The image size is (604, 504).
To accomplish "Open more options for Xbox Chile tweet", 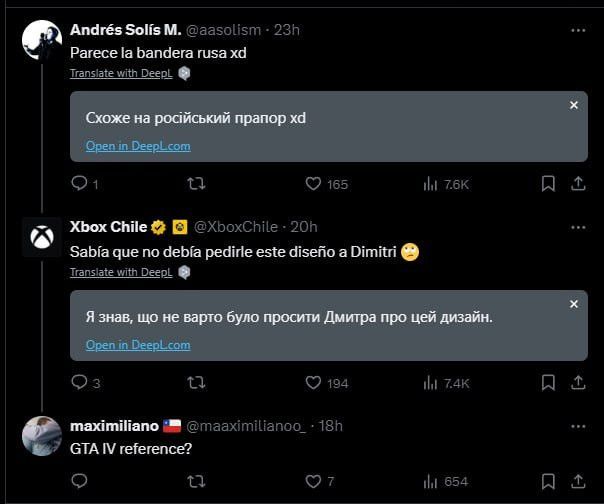I will point(577,227).
